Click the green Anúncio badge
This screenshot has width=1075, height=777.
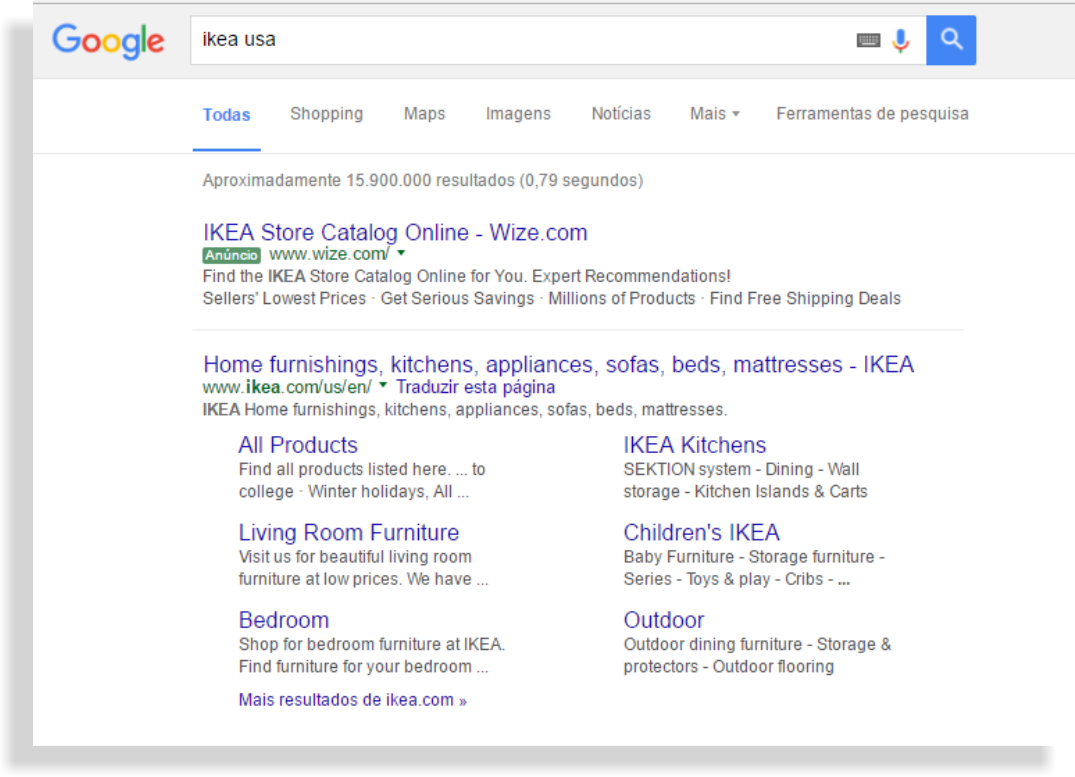(x=232, y=255)
